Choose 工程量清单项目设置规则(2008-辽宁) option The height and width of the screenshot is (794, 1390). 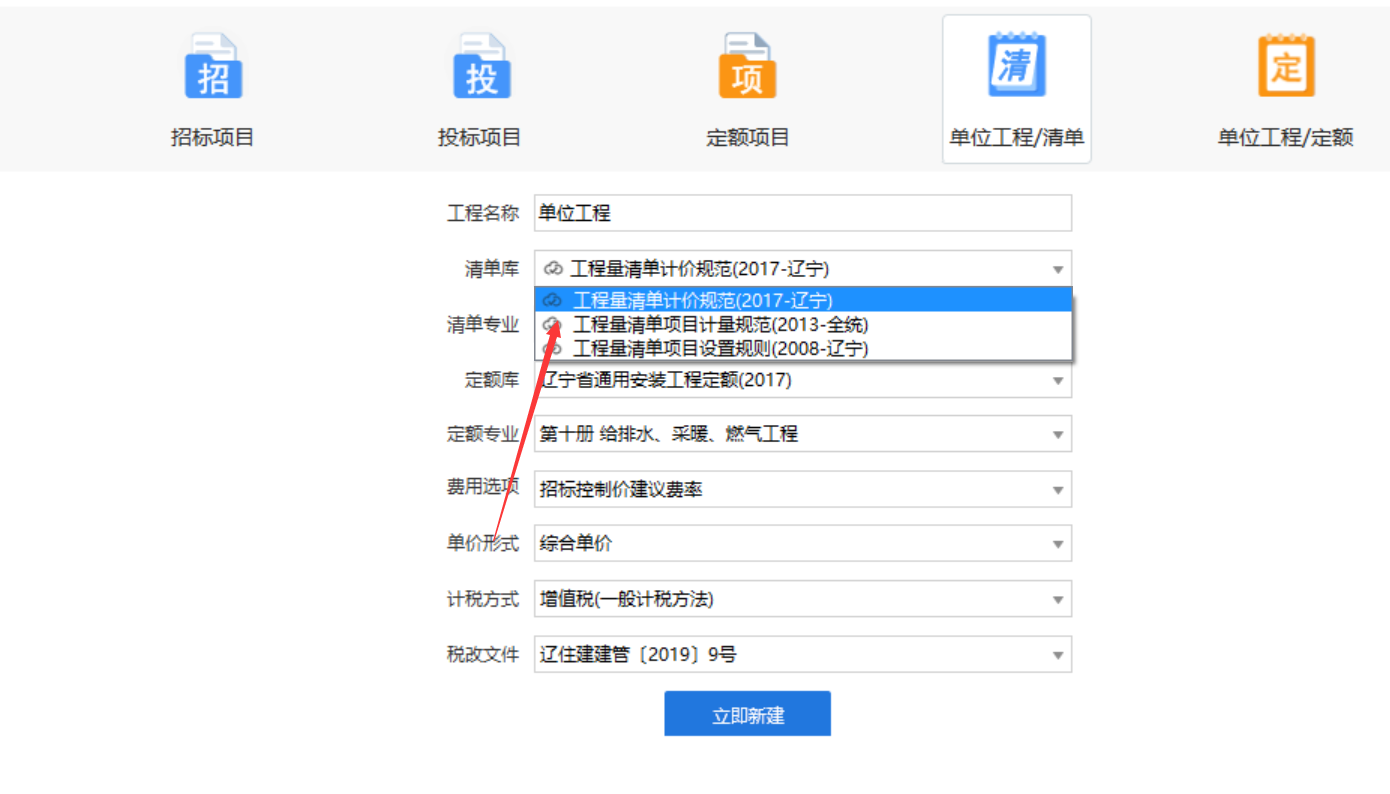803,348
